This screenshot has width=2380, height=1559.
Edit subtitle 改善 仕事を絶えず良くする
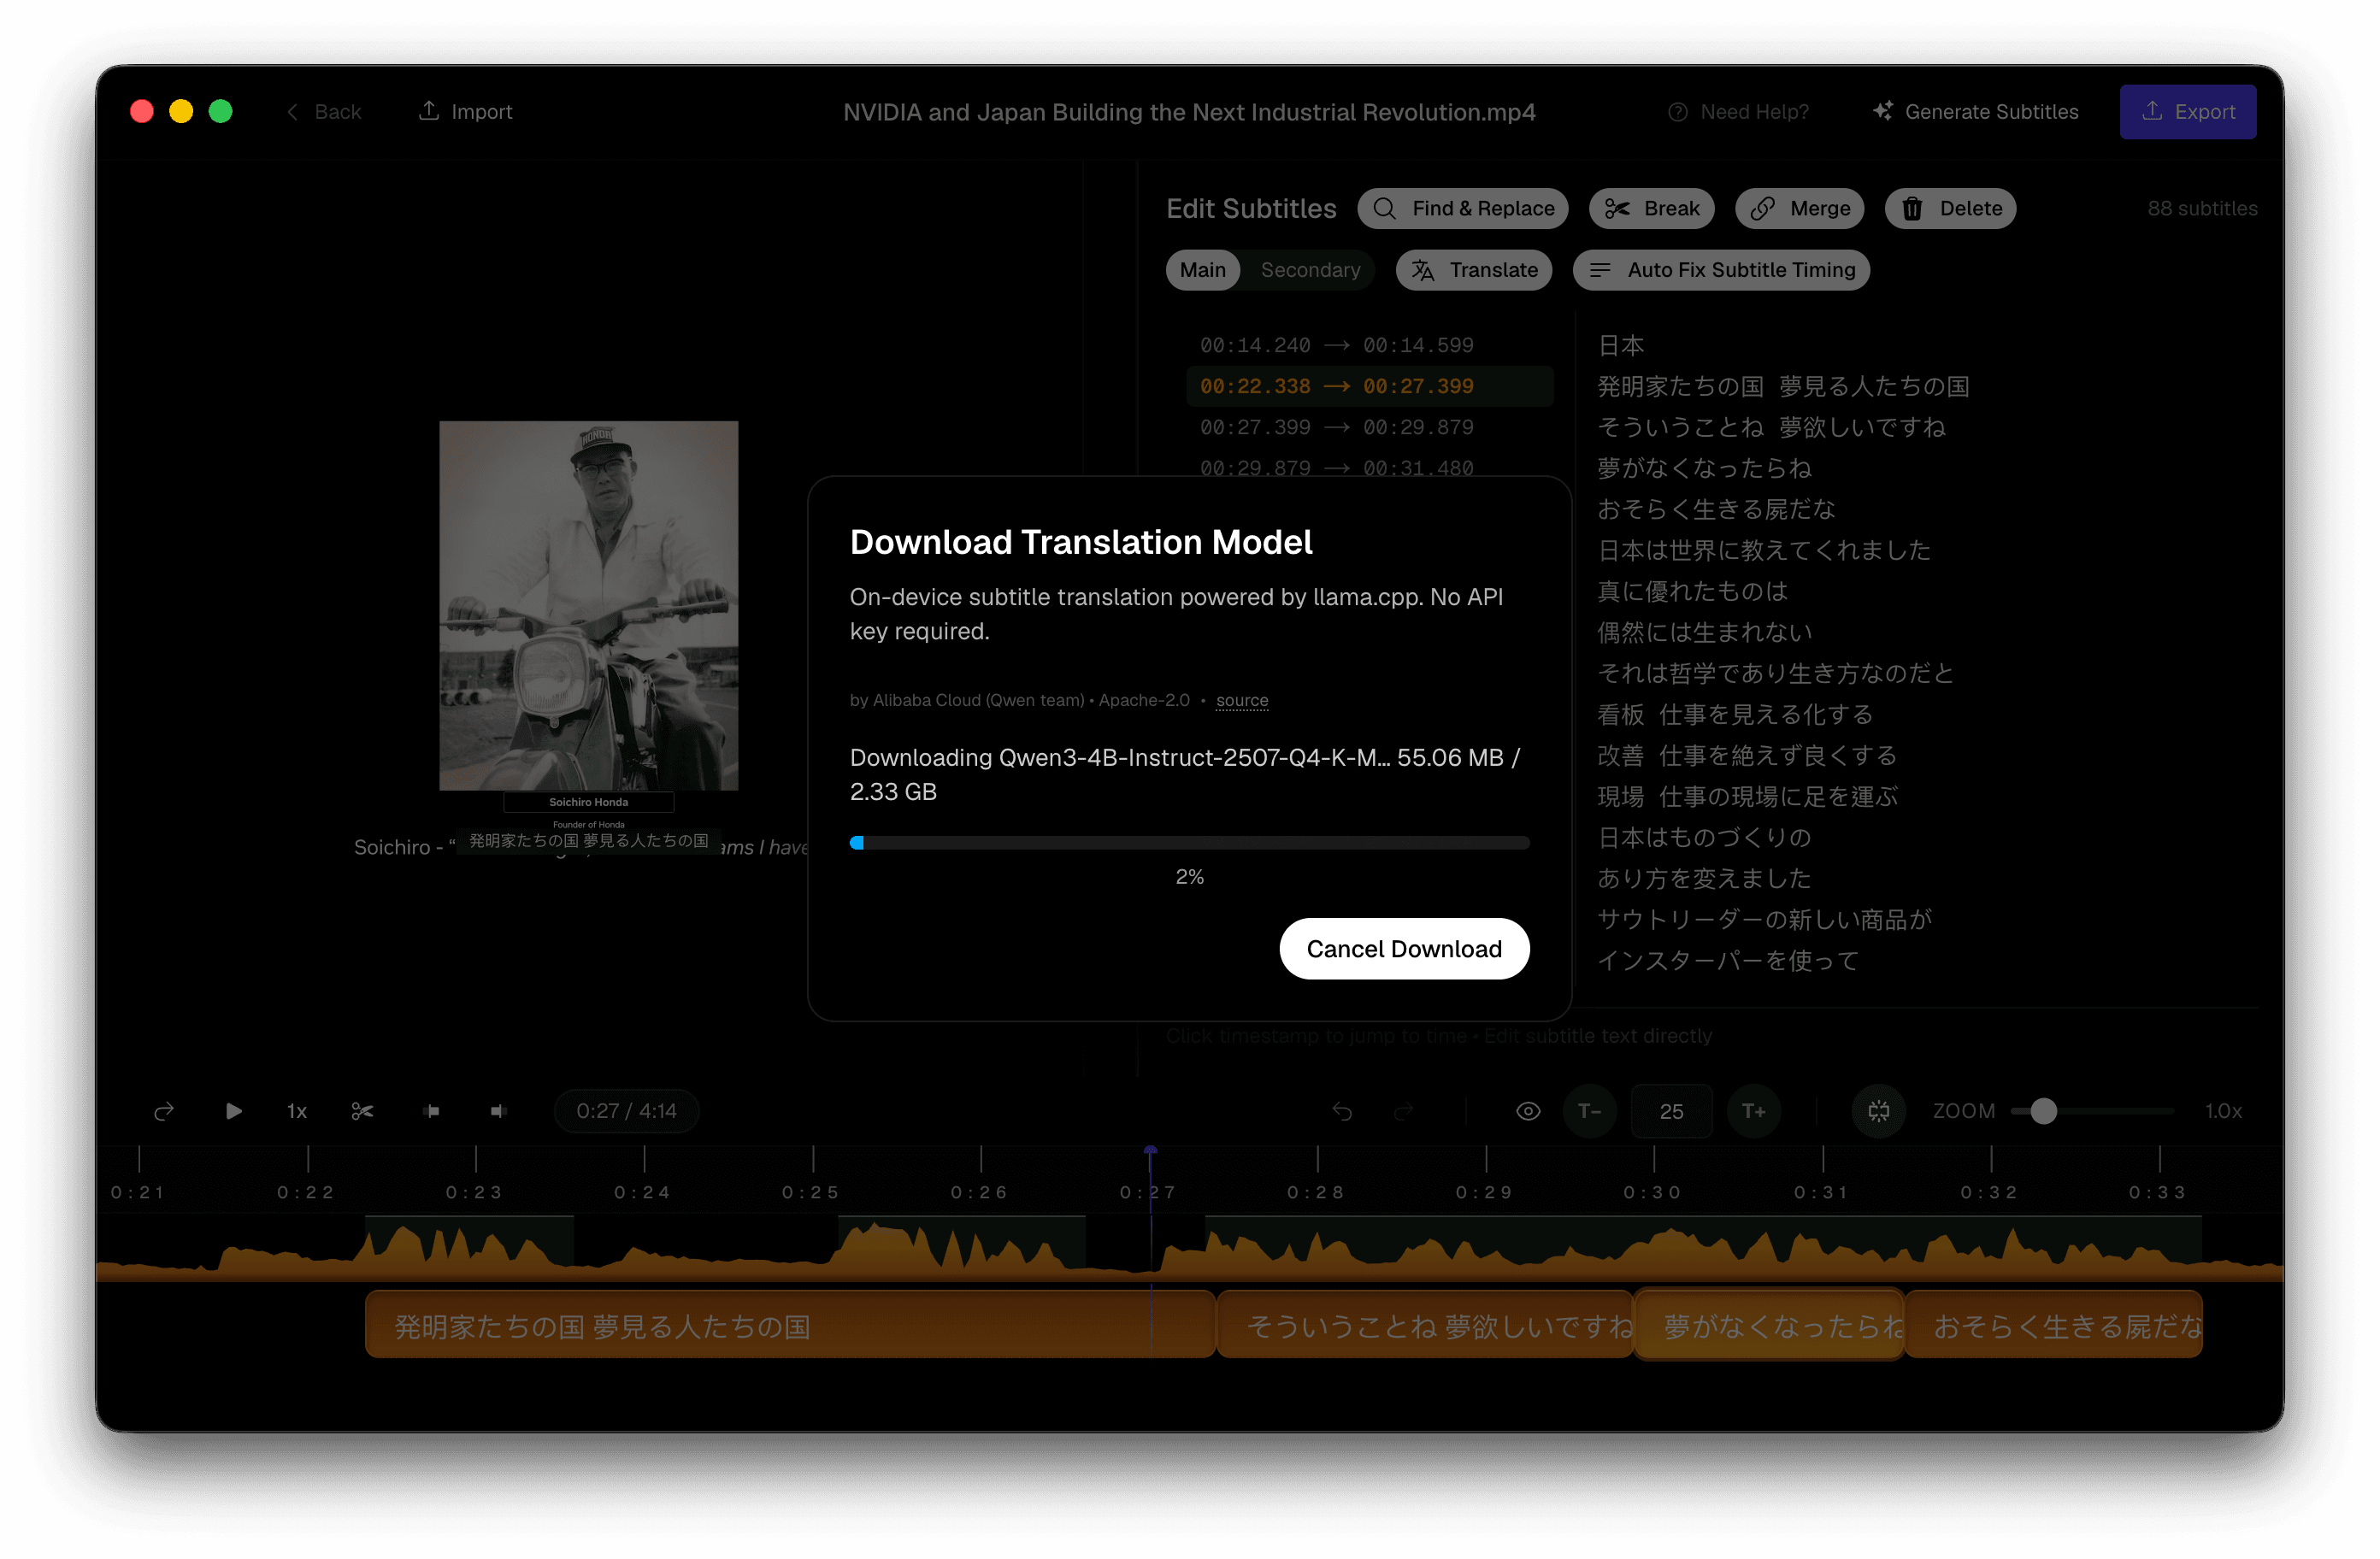click(1746, 755)
